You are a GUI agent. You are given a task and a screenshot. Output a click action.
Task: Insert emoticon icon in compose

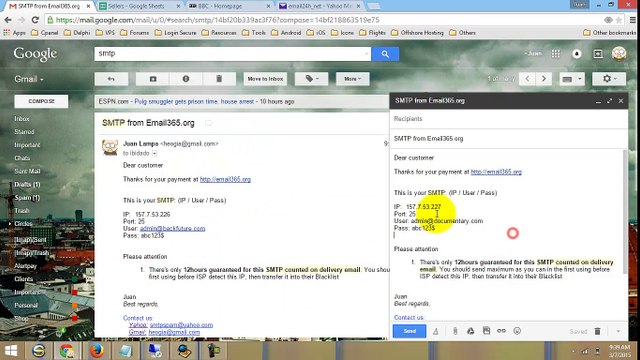517,331
